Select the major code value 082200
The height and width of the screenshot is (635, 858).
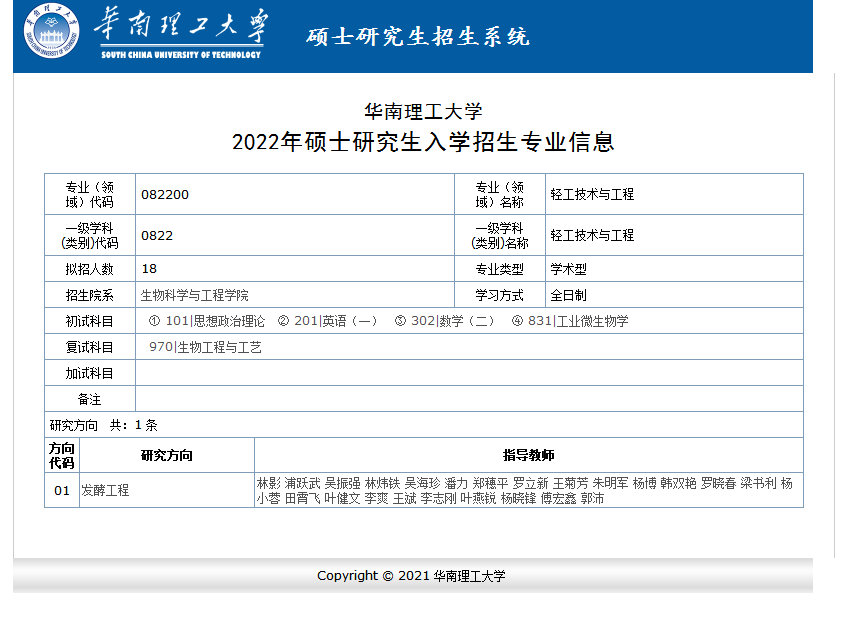pyautogui.click(x=165, y=195)
